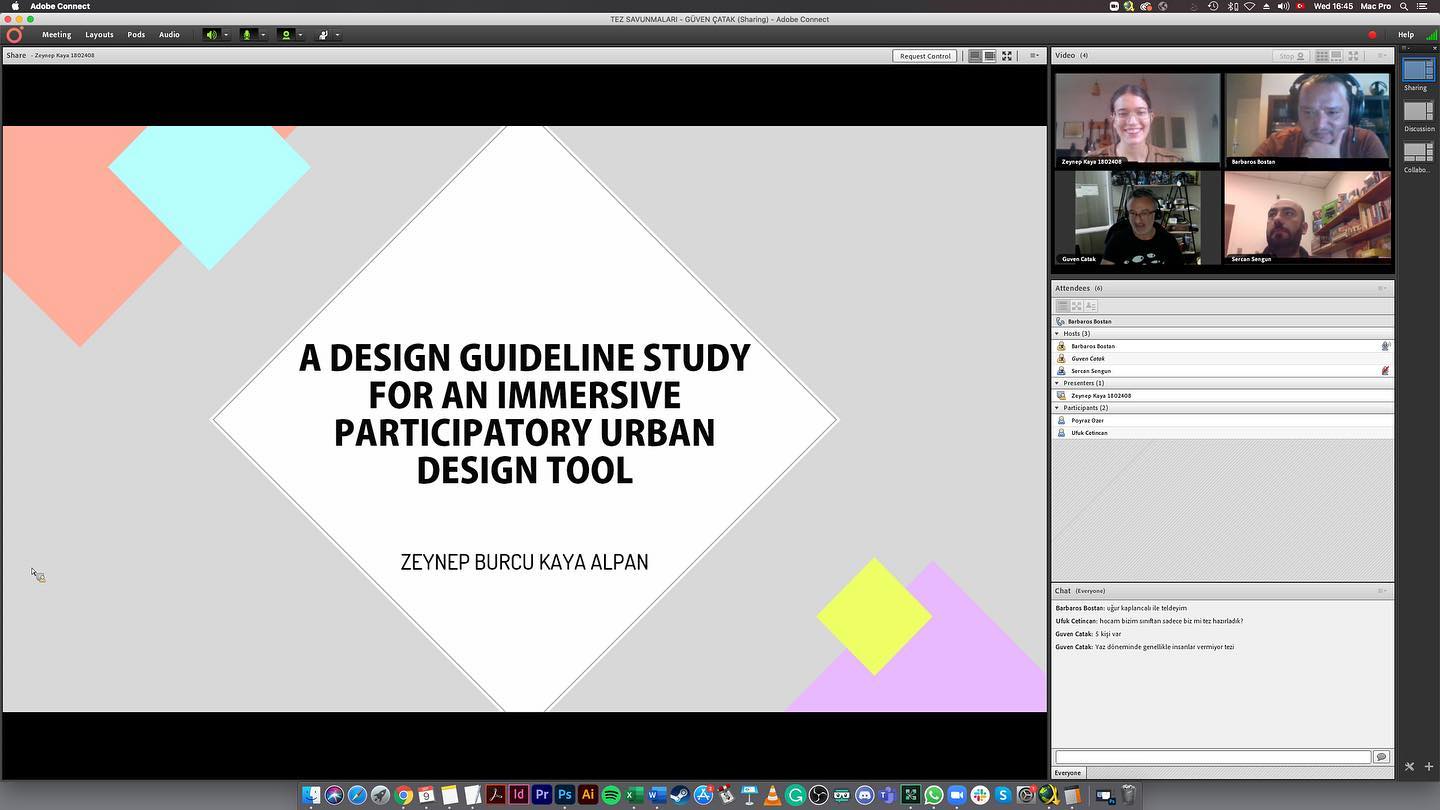Make the Share pod full screen
Image resolution: width=1440 pixels, height=810 pixels.
(x=1007, y=56)
